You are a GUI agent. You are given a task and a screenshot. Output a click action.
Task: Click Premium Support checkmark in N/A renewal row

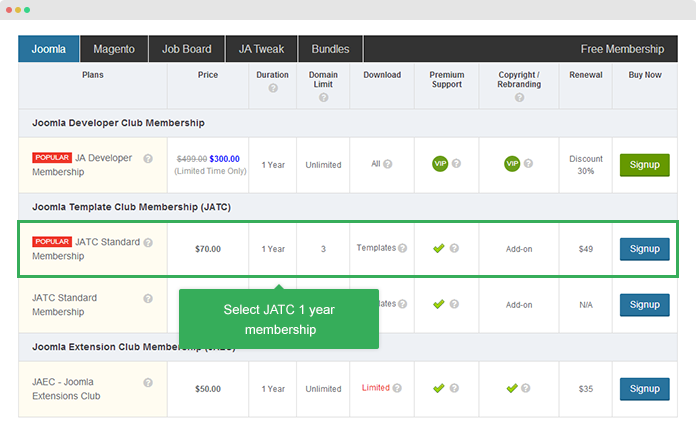coord(439,304)
